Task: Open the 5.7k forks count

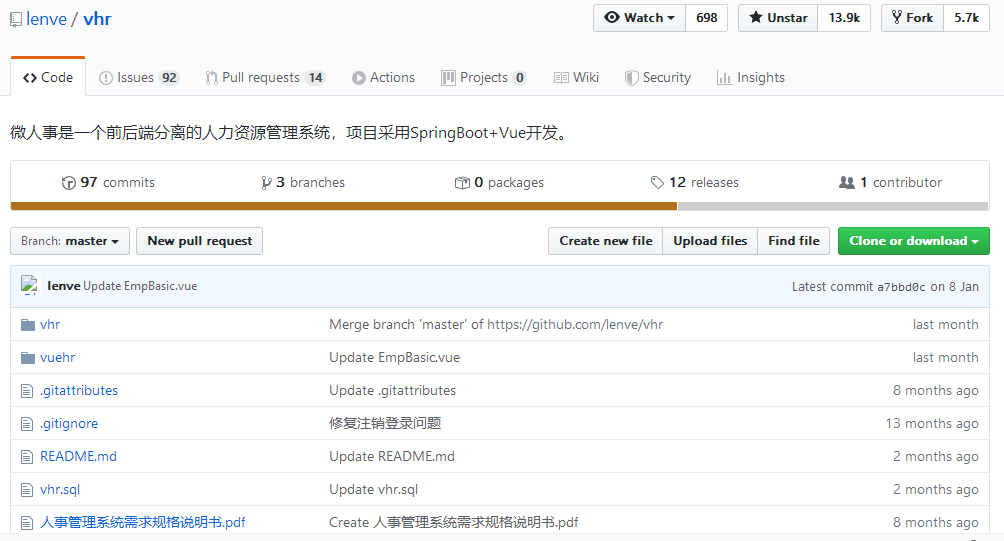Action: [966, 18]
